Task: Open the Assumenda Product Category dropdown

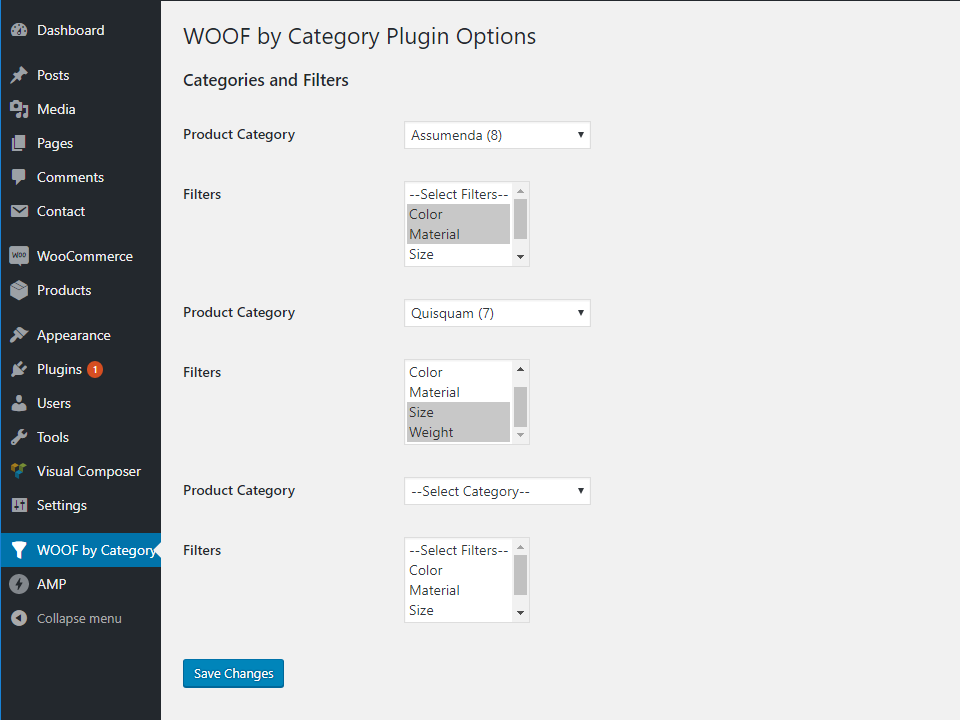Action: pos(496,135)
